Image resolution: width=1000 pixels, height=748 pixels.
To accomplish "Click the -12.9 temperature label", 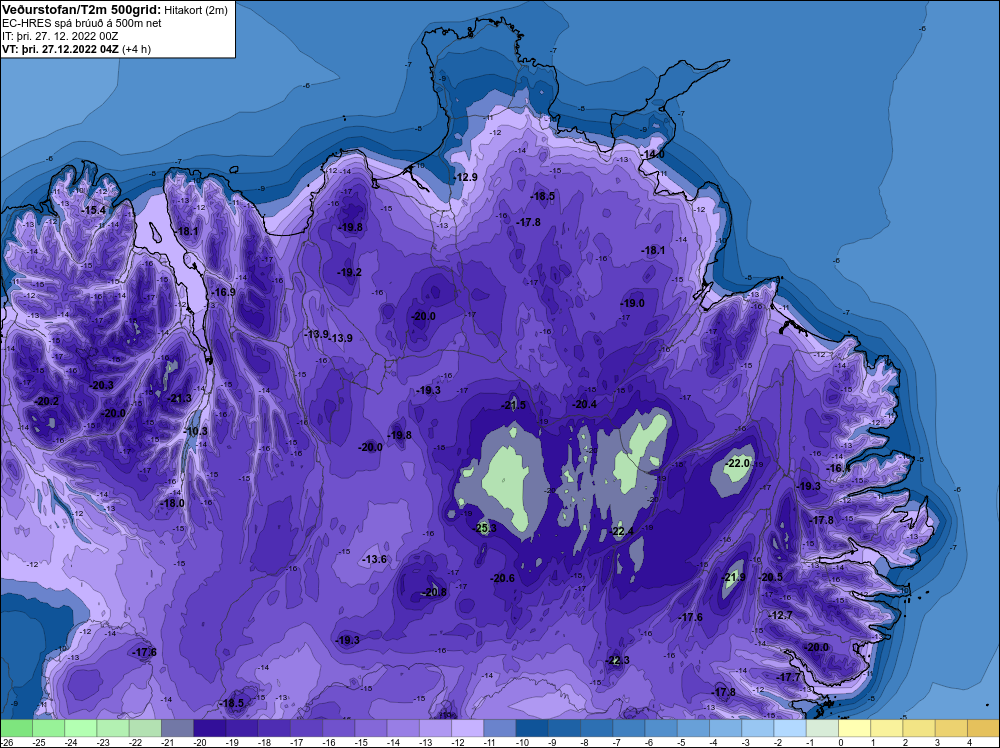I will (x=466, y=177).
